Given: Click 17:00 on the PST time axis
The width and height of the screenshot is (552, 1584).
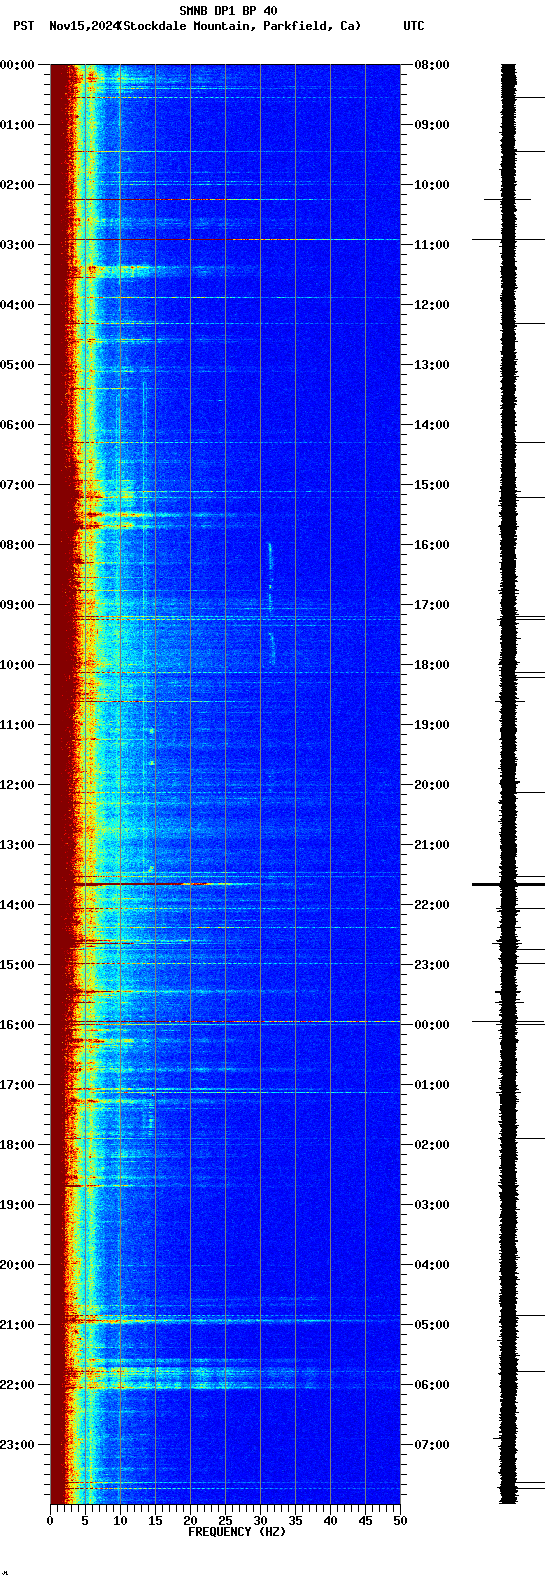Looking at the screenshot, I should [x=17, y=1085].
